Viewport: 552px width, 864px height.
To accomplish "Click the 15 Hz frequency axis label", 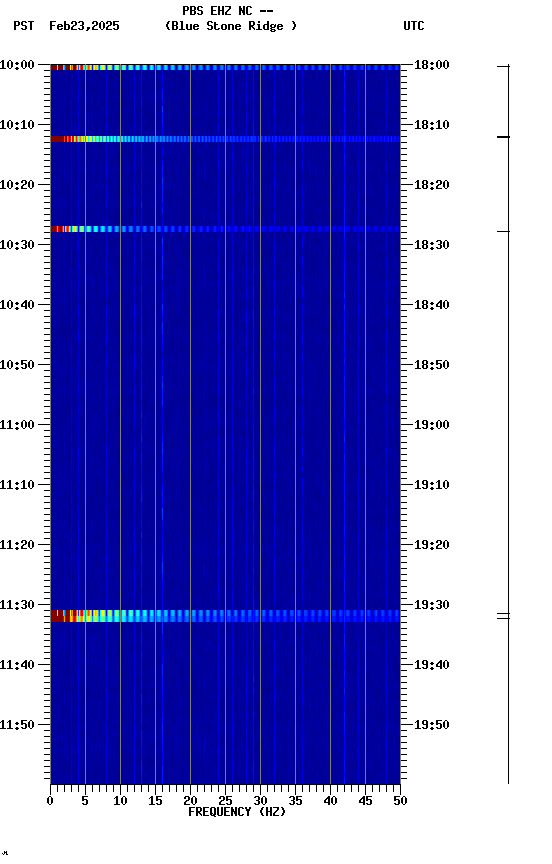I will [x=155, y=801].
